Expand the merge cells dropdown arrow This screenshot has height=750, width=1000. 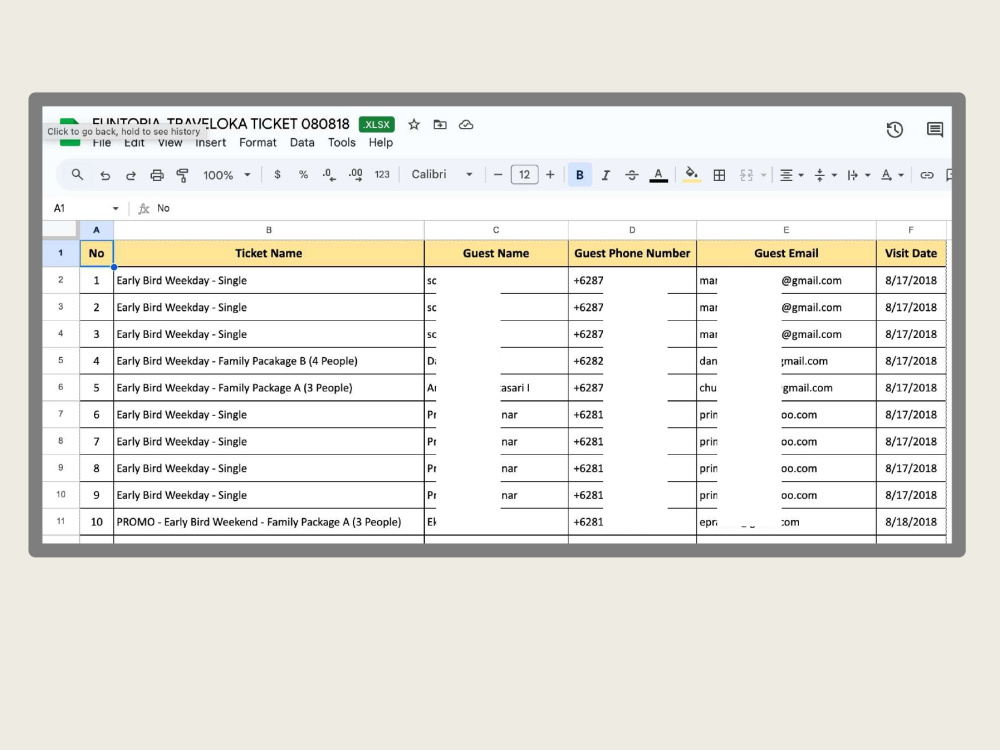tap(763, 175)
